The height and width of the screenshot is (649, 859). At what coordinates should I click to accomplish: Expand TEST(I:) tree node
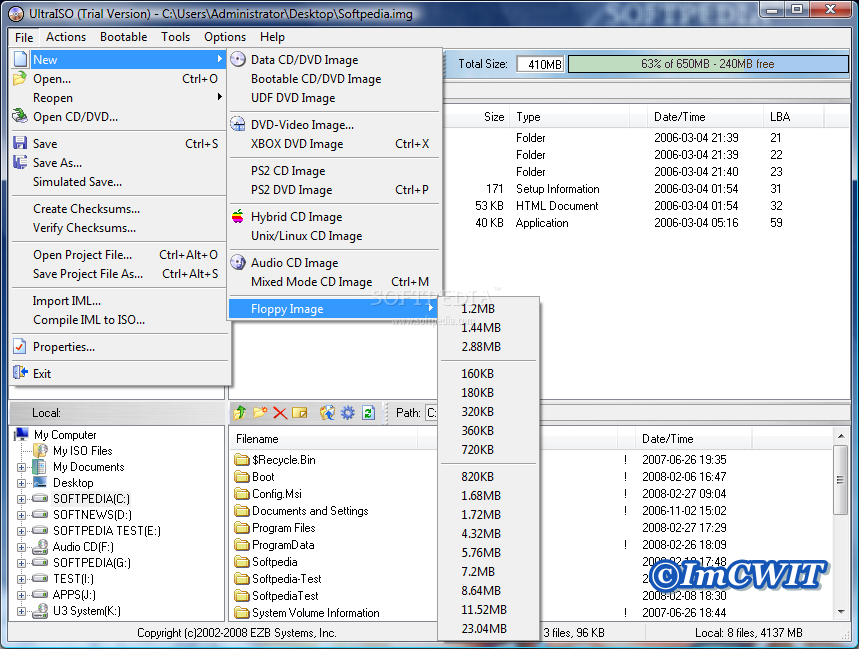[x=21, y=579]
